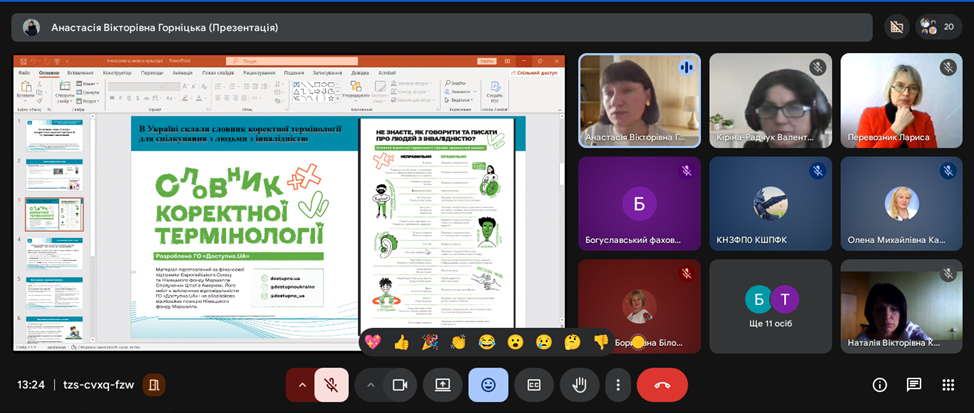974x413 pixels.
Task: Toggle the camera on or off
Action: click(399, 385)
